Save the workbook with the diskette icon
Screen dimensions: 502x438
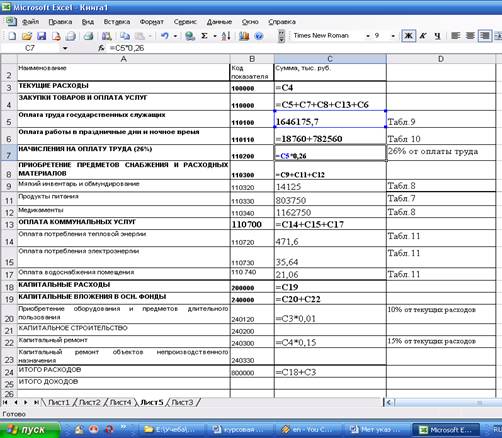click(41, 36)
